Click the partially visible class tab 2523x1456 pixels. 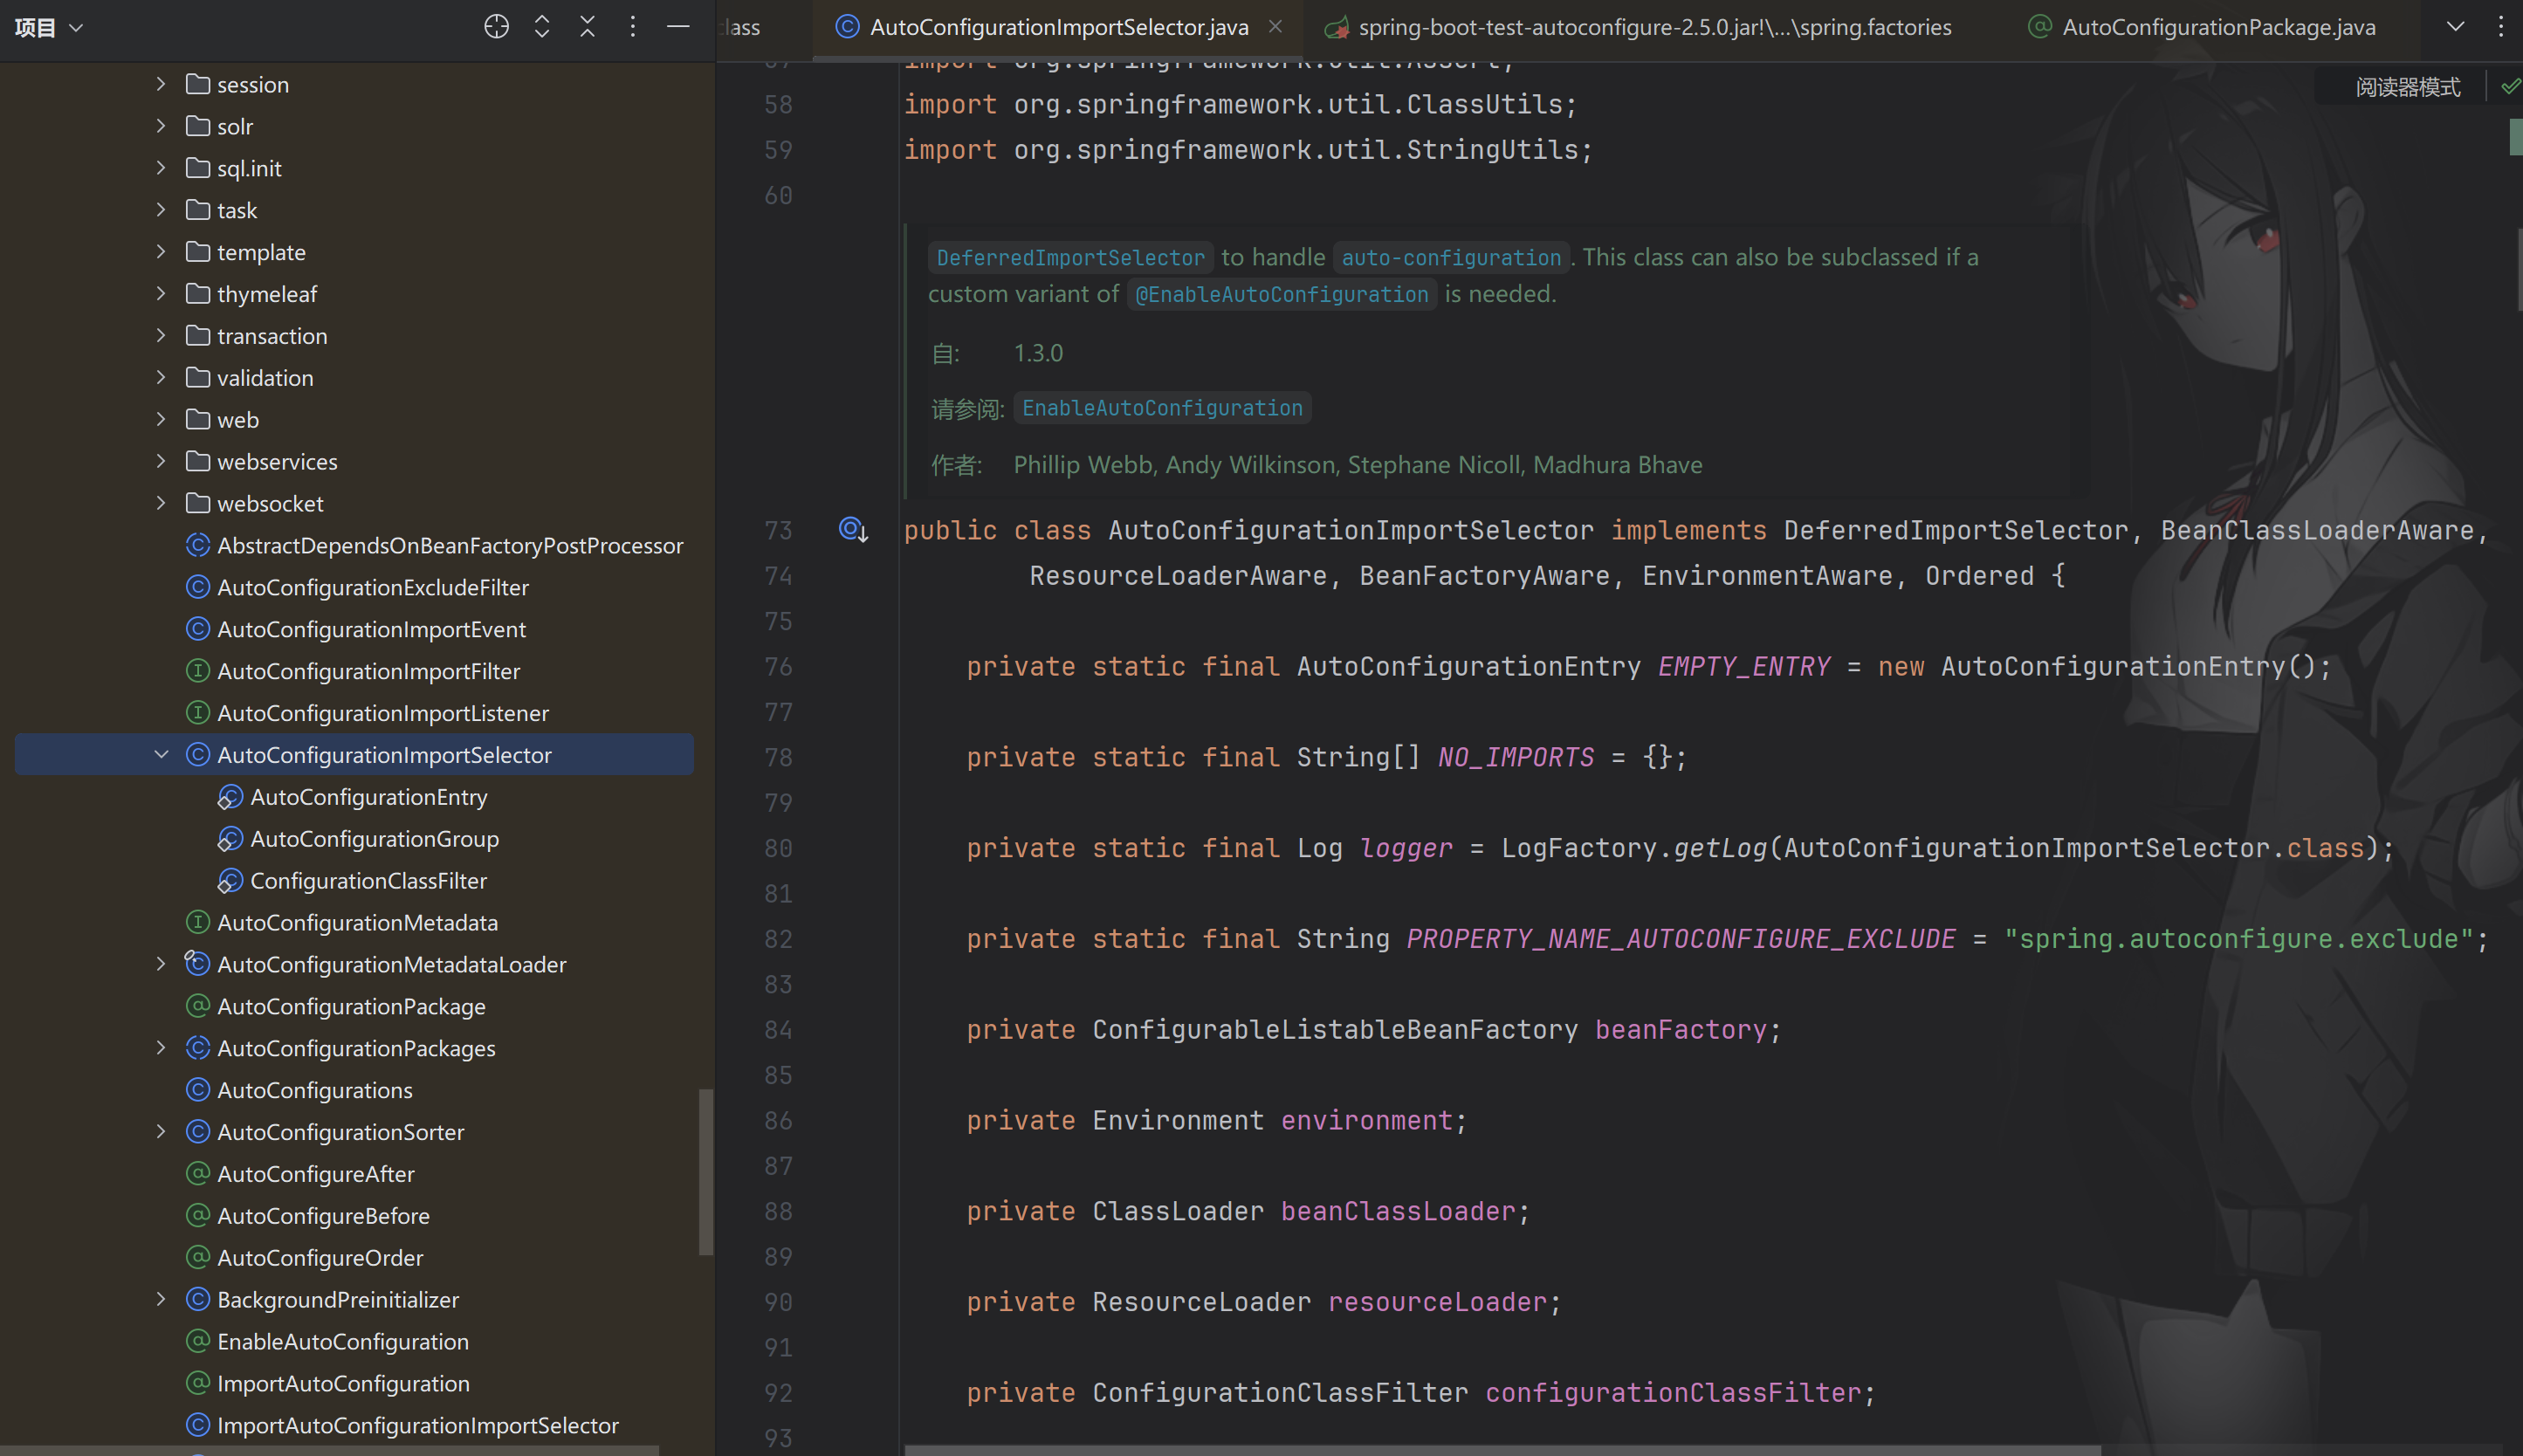[x=741, y=27]
